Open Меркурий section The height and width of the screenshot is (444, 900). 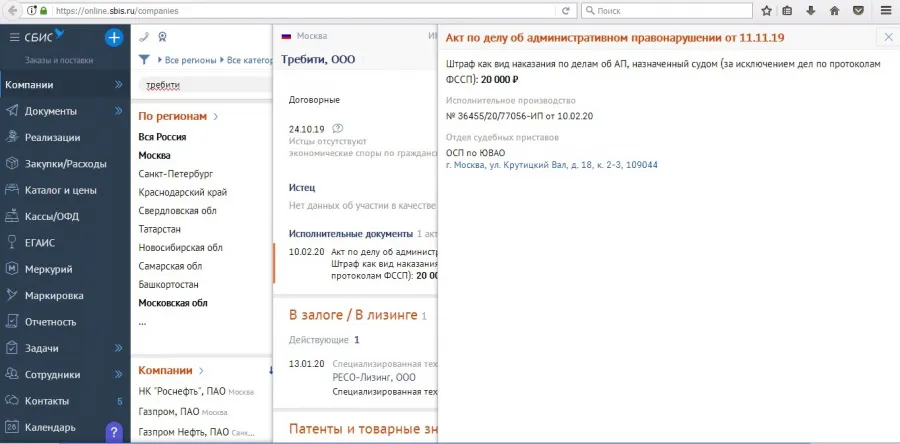pyautogui.click(x=48, y=270)
